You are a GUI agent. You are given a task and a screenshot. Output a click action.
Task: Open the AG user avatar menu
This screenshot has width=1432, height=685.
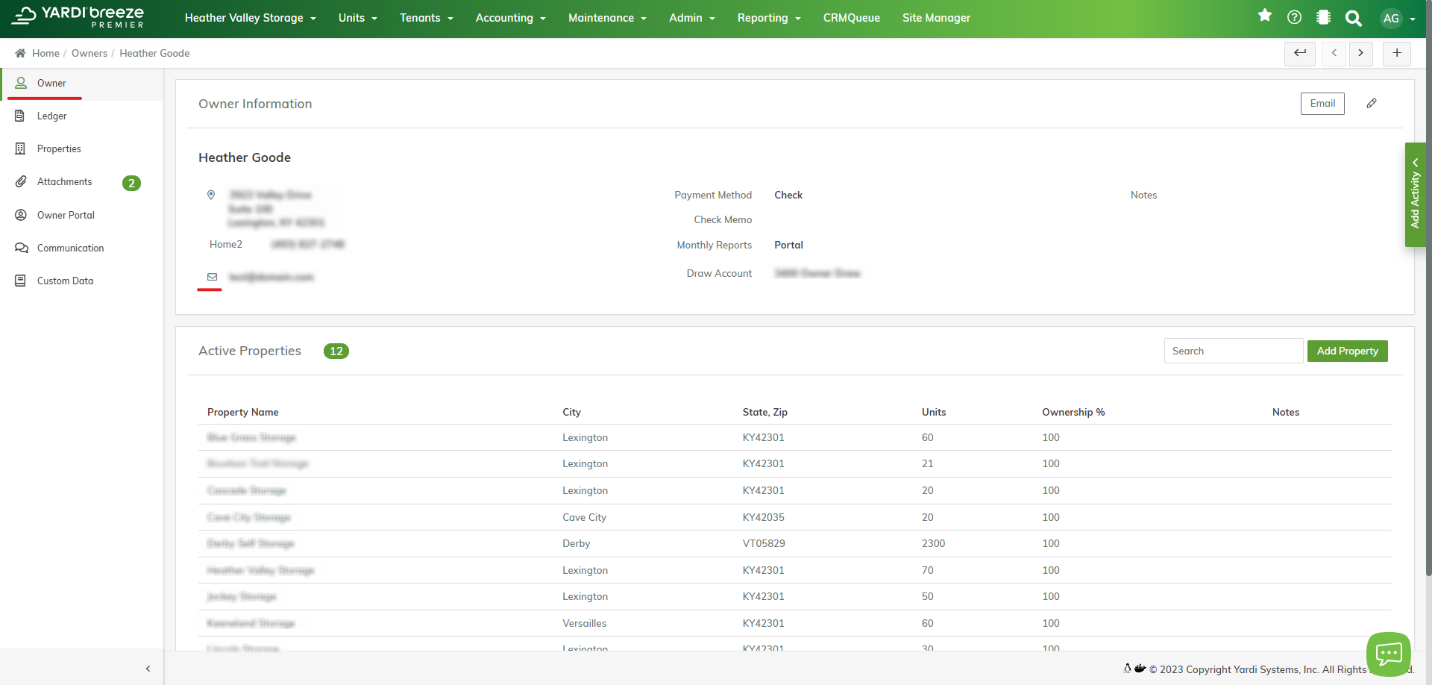pyautogui.click(x=1397, y=18)
